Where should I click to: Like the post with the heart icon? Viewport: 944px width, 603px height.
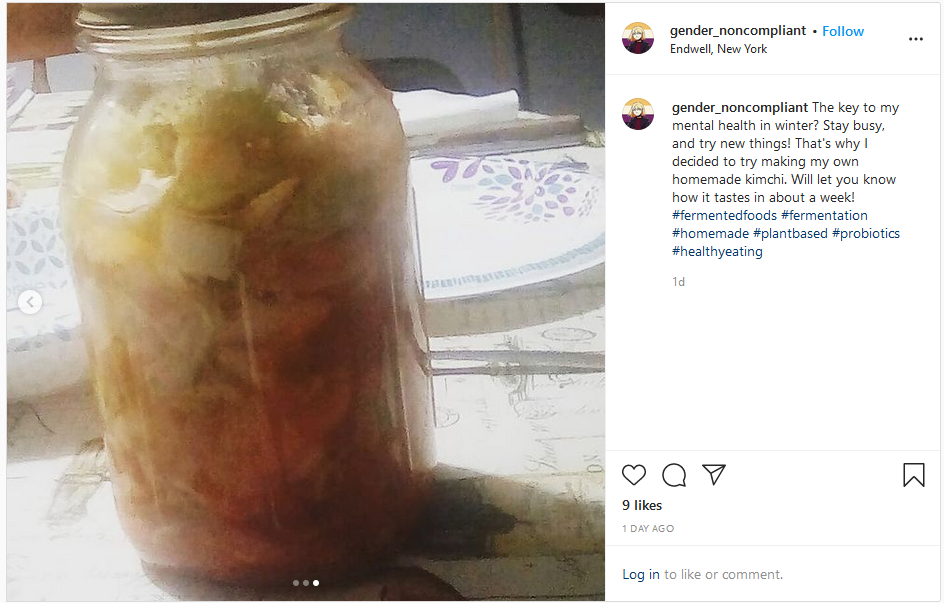[x=633, y=475]
